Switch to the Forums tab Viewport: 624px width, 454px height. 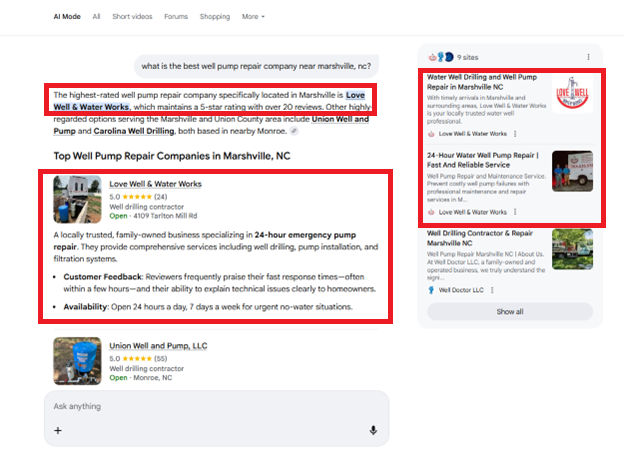click(x=176, y=17)
